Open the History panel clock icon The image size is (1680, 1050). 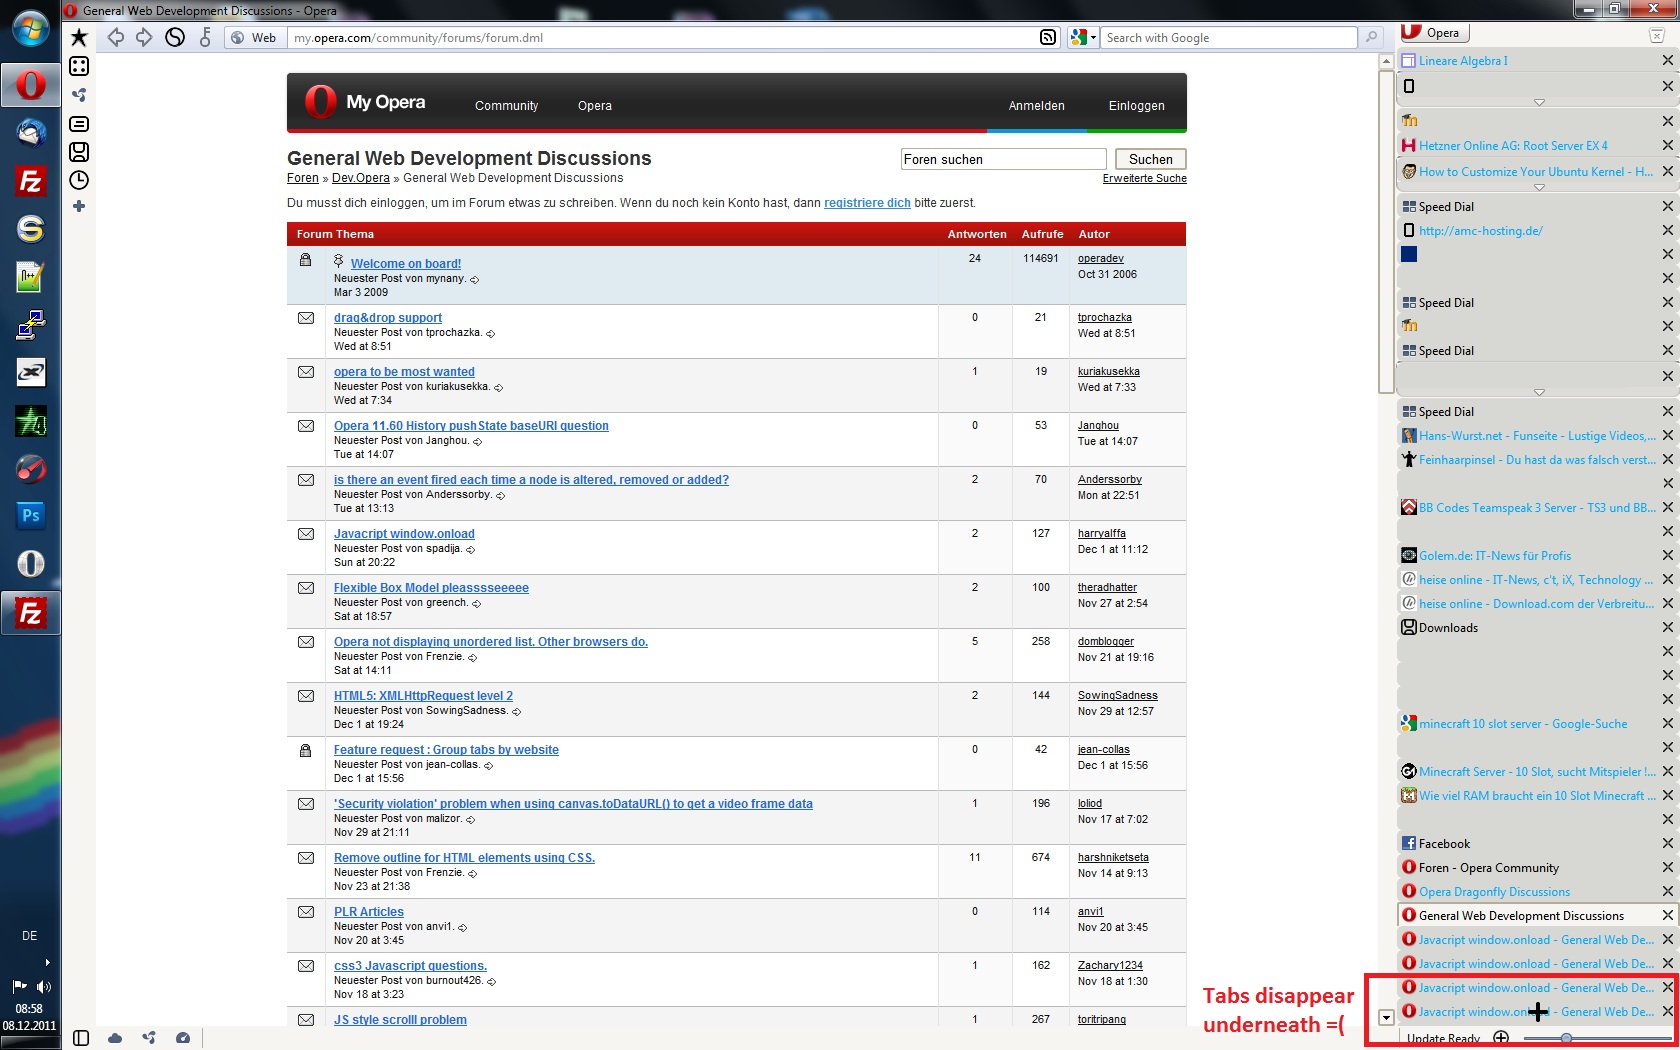pos(79,180)
